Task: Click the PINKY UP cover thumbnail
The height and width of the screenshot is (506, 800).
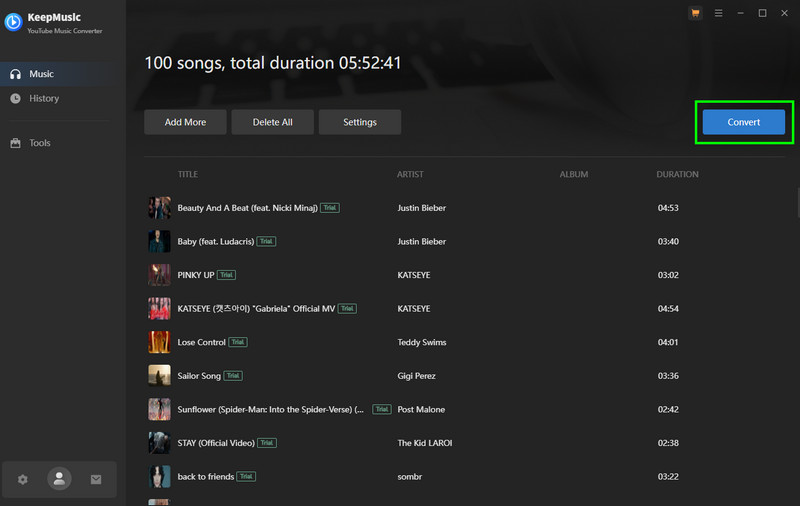Action: pos(159,275)
